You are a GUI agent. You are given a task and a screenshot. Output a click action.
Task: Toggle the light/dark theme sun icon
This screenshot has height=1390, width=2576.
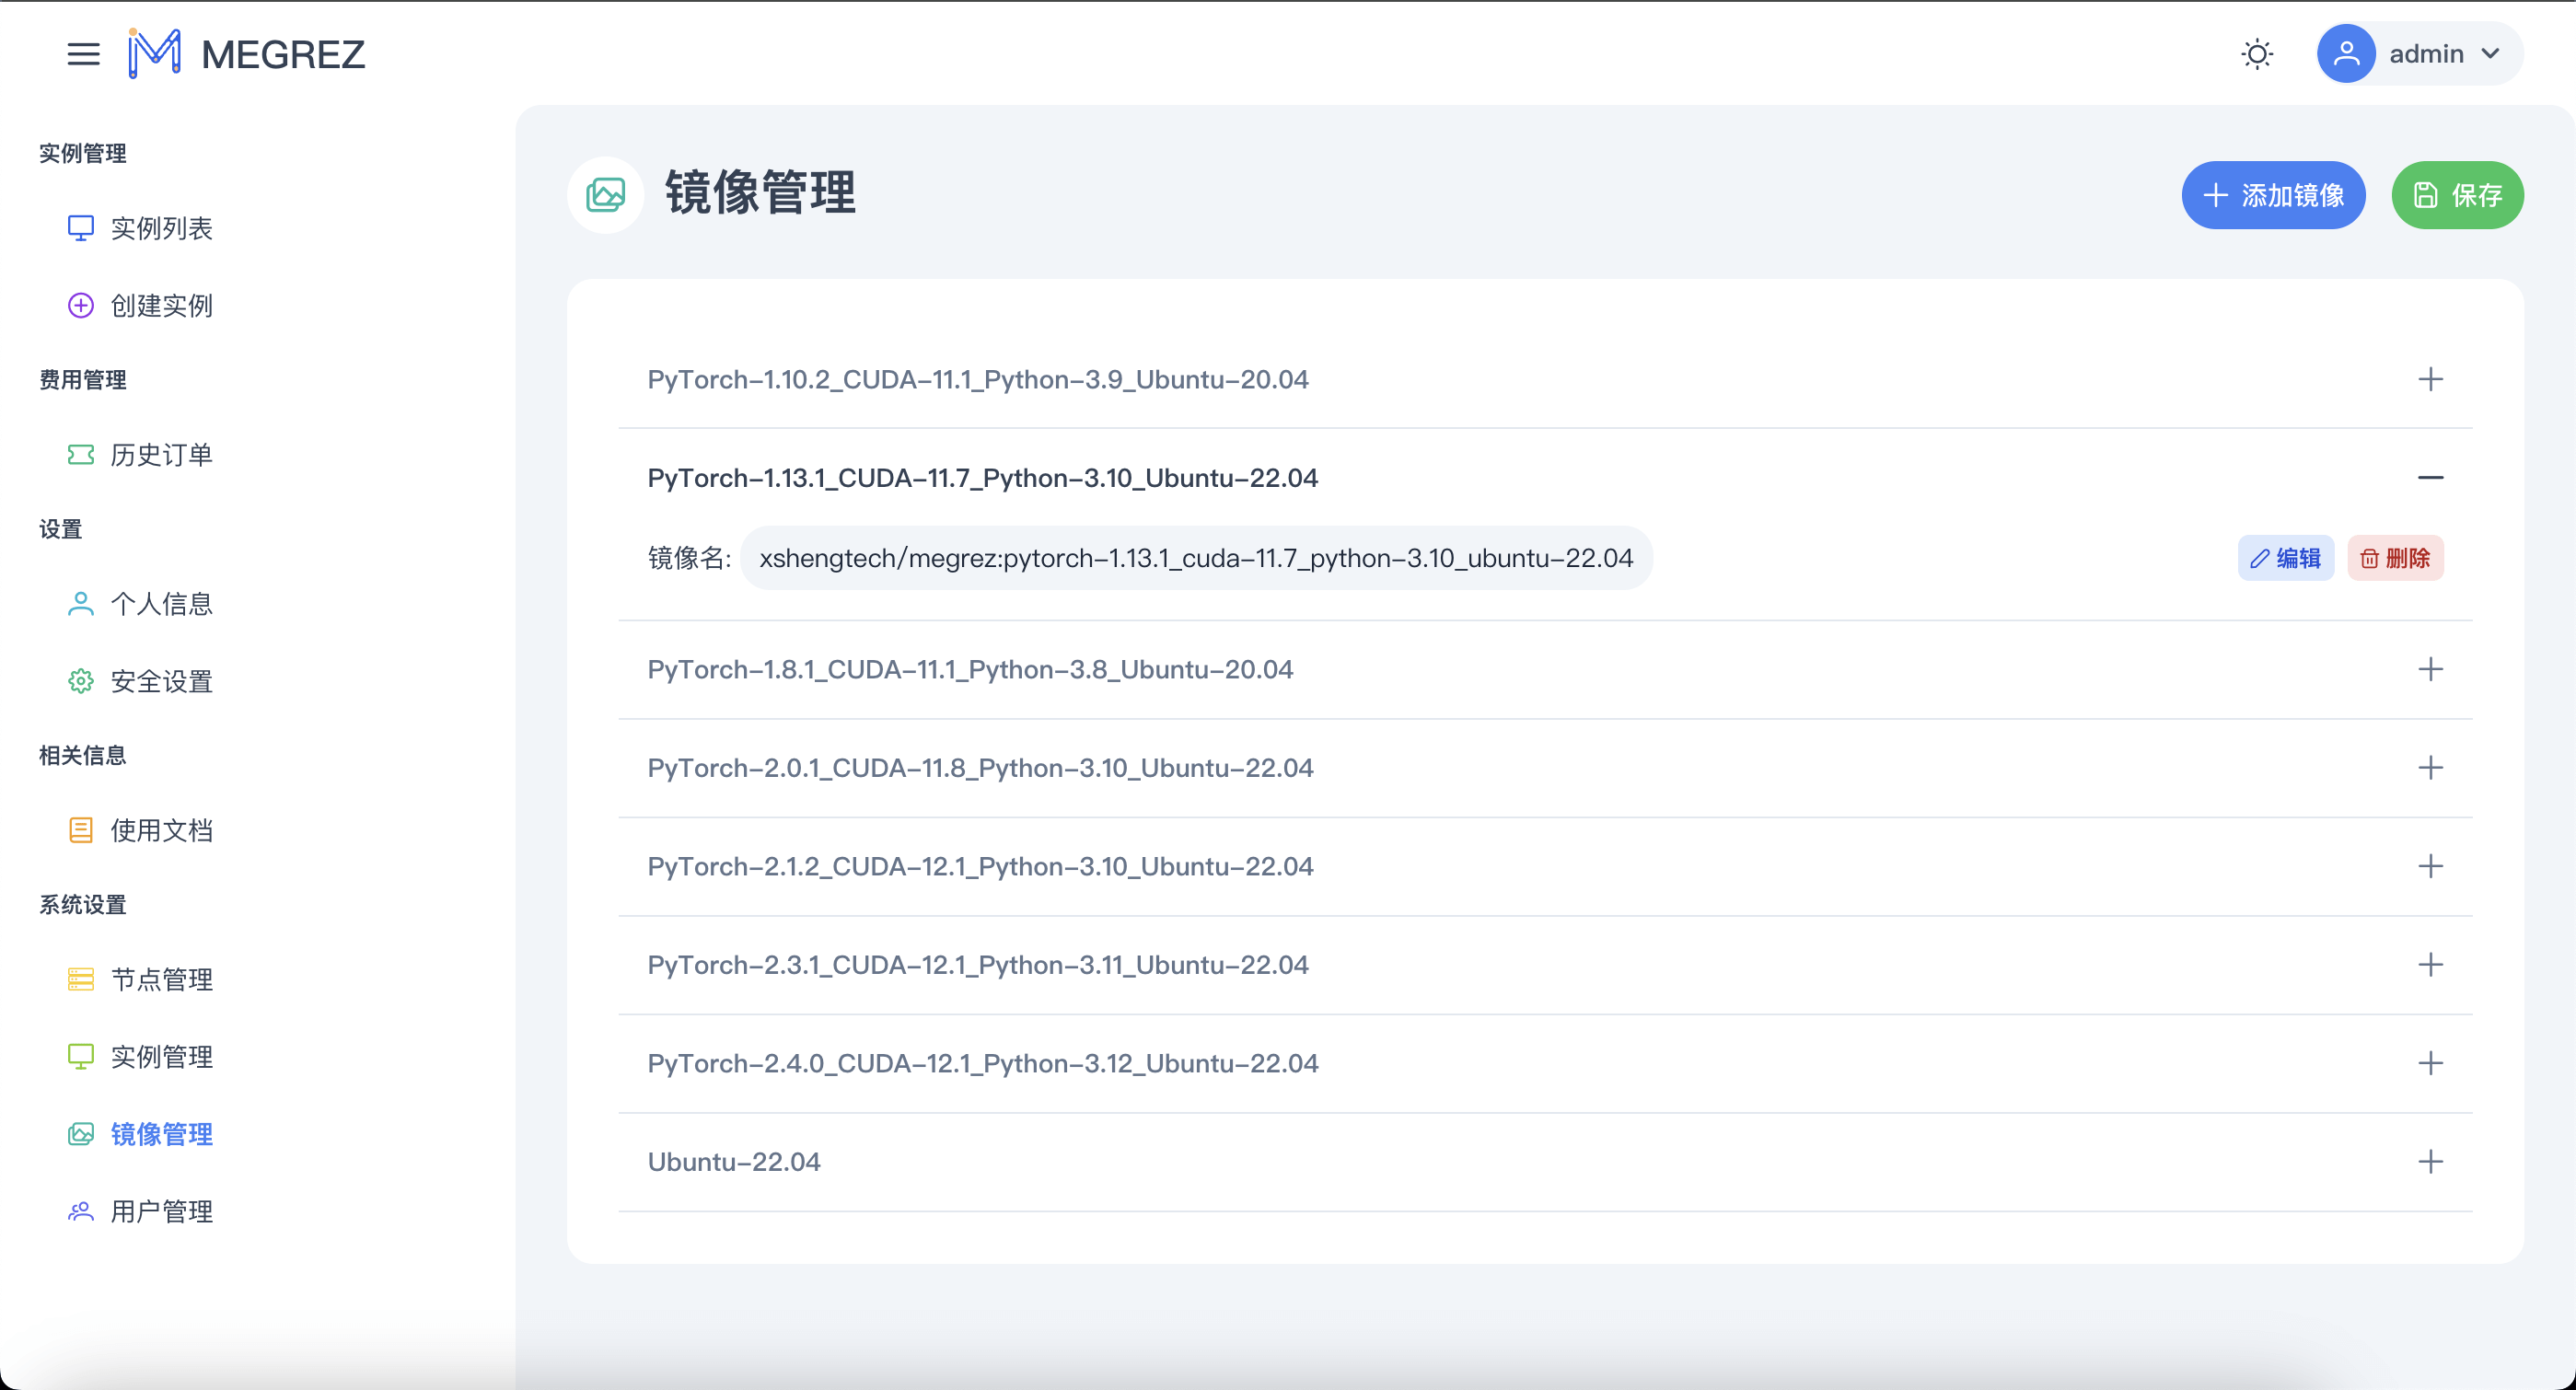click(x=2257, y=54)
